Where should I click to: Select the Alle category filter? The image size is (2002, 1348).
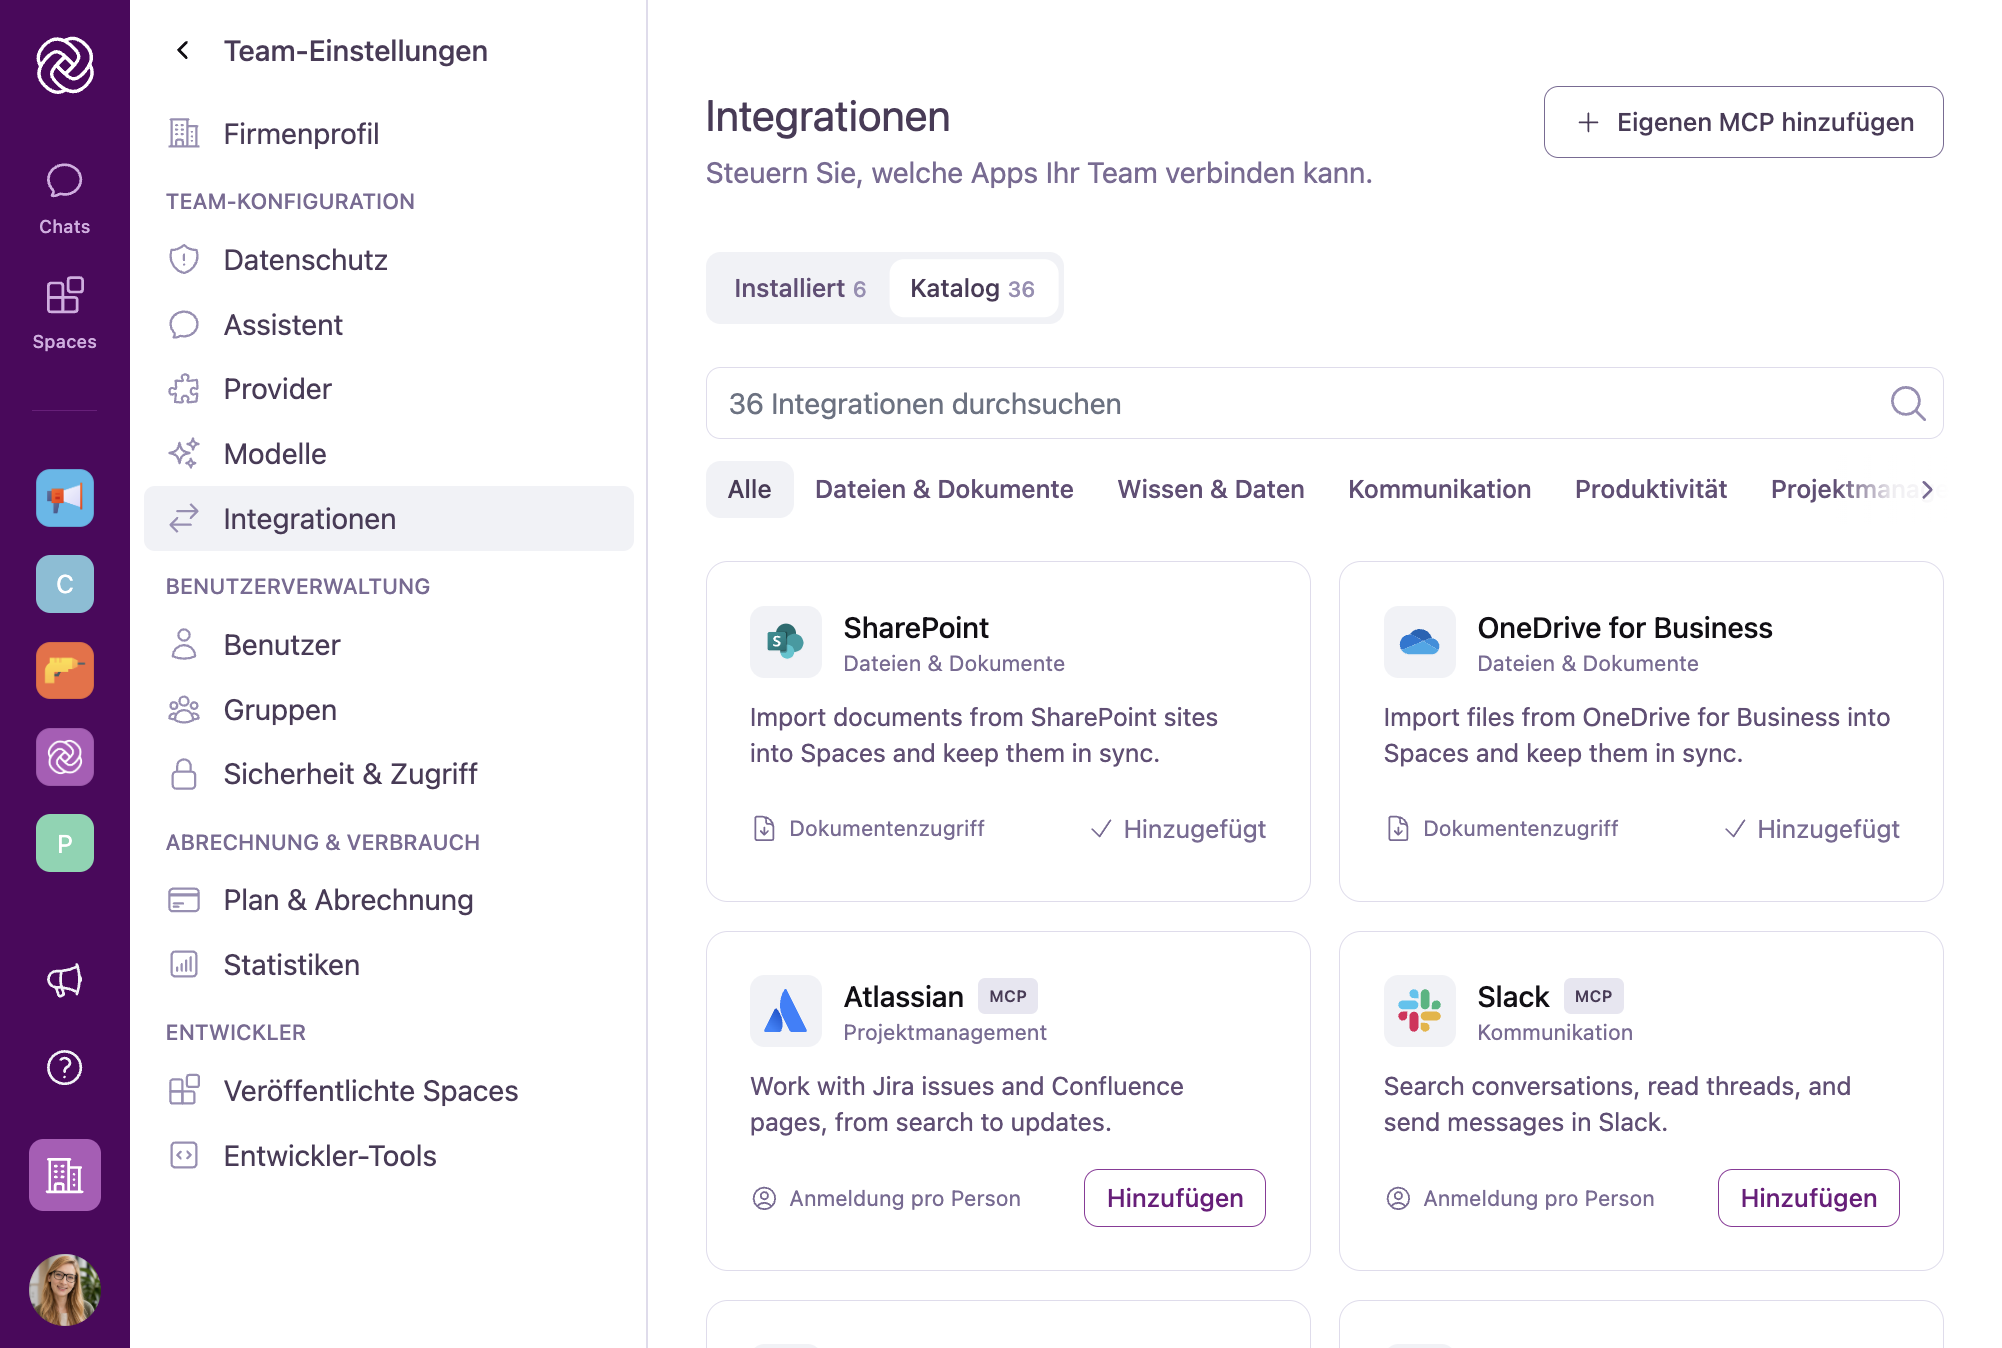[x=750, y=489]
